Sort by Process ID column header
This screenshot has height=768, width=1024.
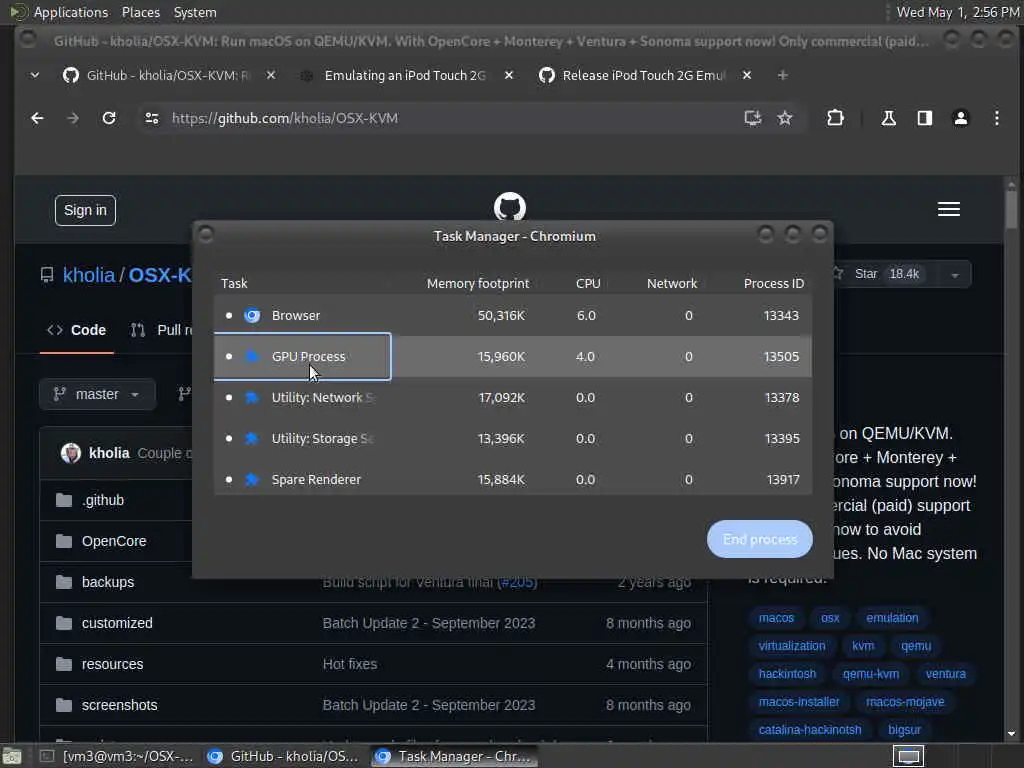(x=774, y=283)
